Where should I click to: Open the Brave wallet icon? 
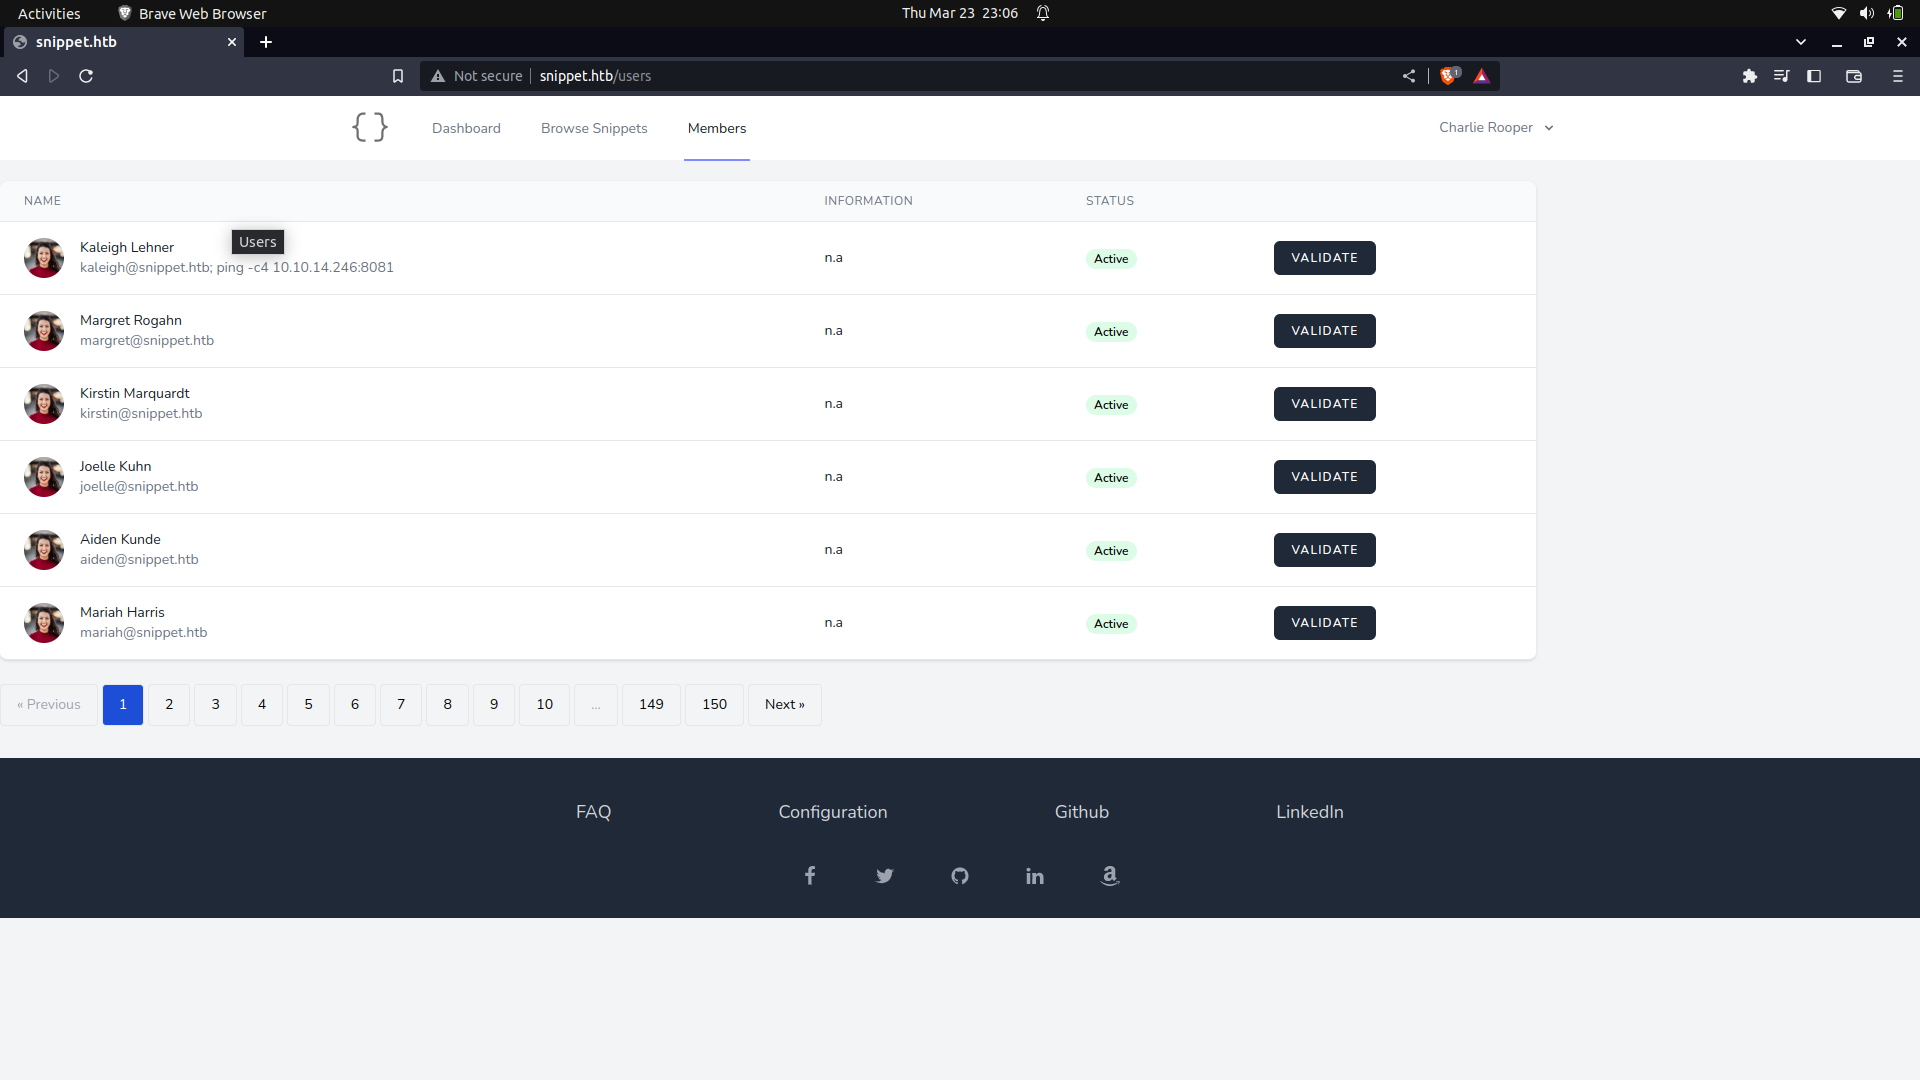coord(1854,76)
